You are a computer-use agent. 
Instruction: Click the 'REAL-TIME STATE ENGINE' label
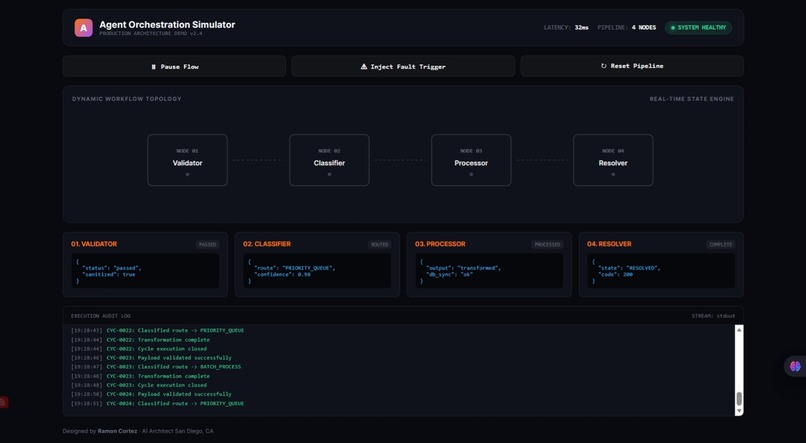coord(691,99)
